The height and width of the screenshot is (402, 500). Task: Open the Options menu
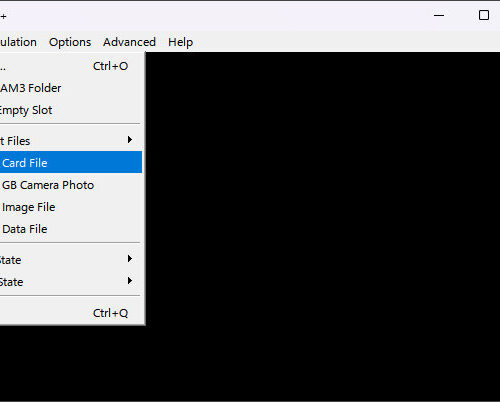(x=70, y=42)
